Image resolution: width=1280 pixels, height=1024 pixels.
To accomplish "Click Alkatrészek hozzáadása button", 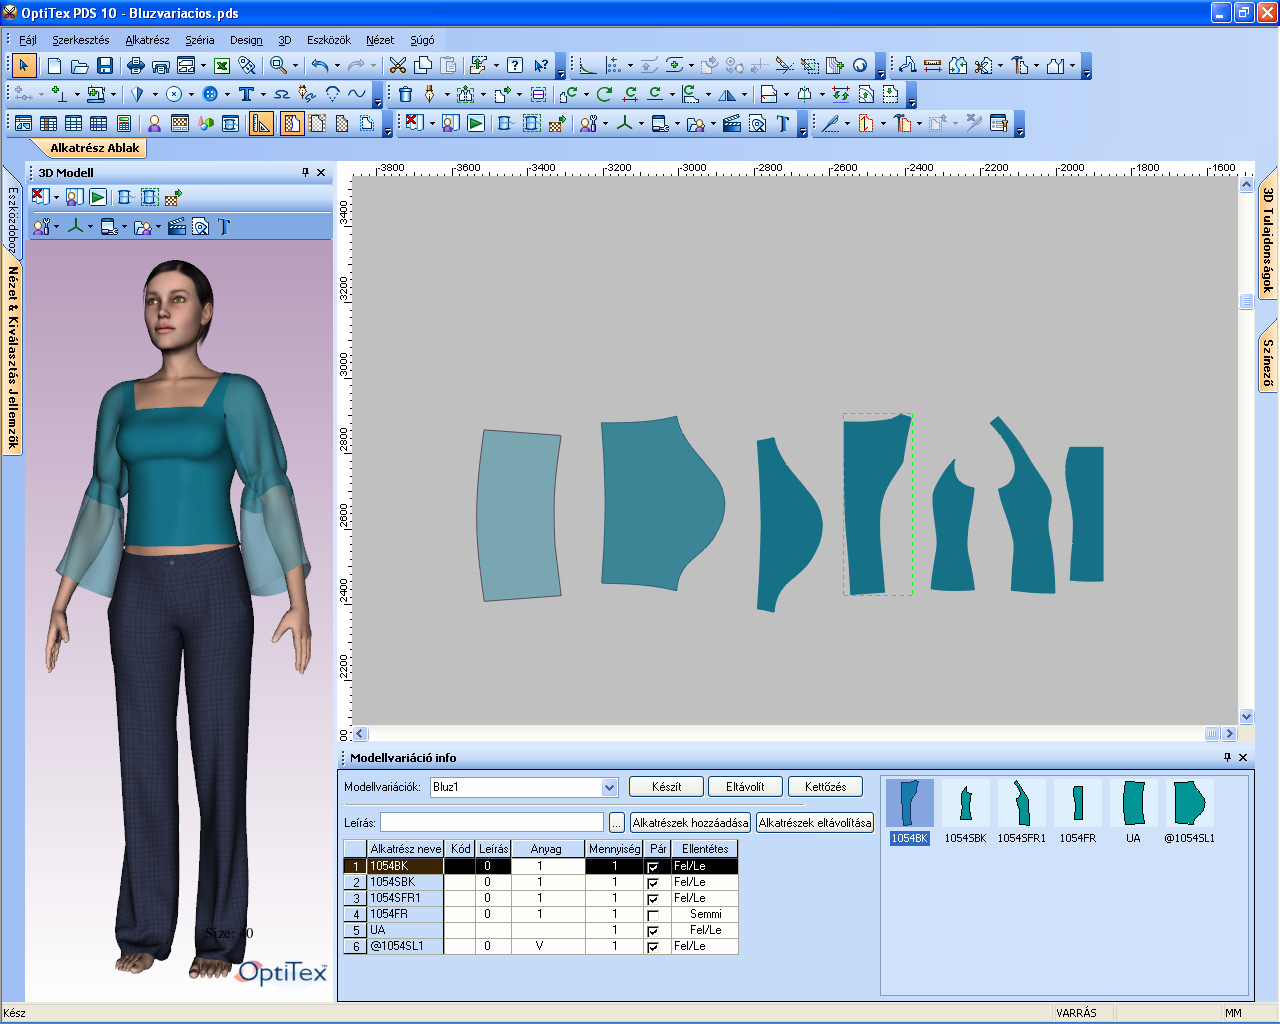I will (690, 823).
